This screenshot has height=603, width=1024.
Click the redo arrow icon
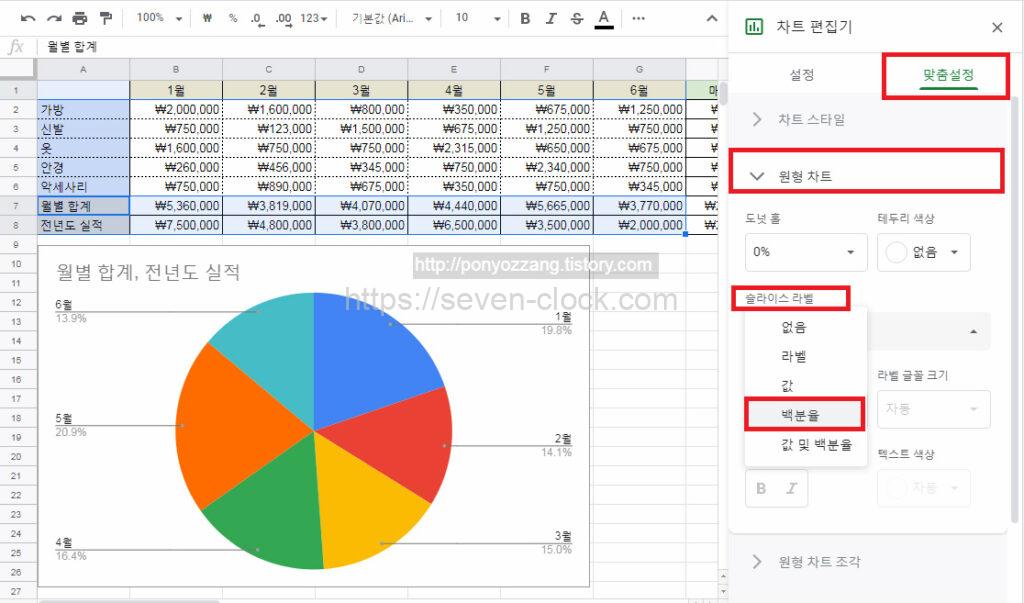[54, 18]
